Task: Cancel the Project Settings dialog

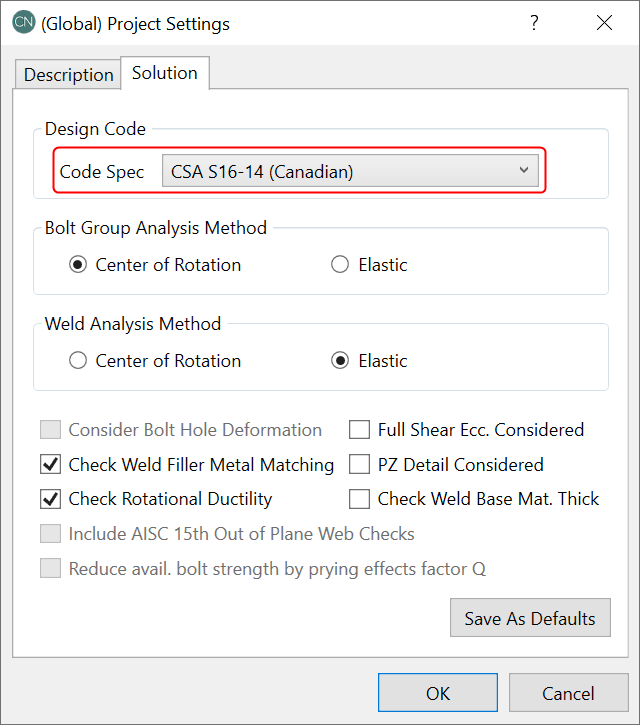Action: click(x=568, y=693)
